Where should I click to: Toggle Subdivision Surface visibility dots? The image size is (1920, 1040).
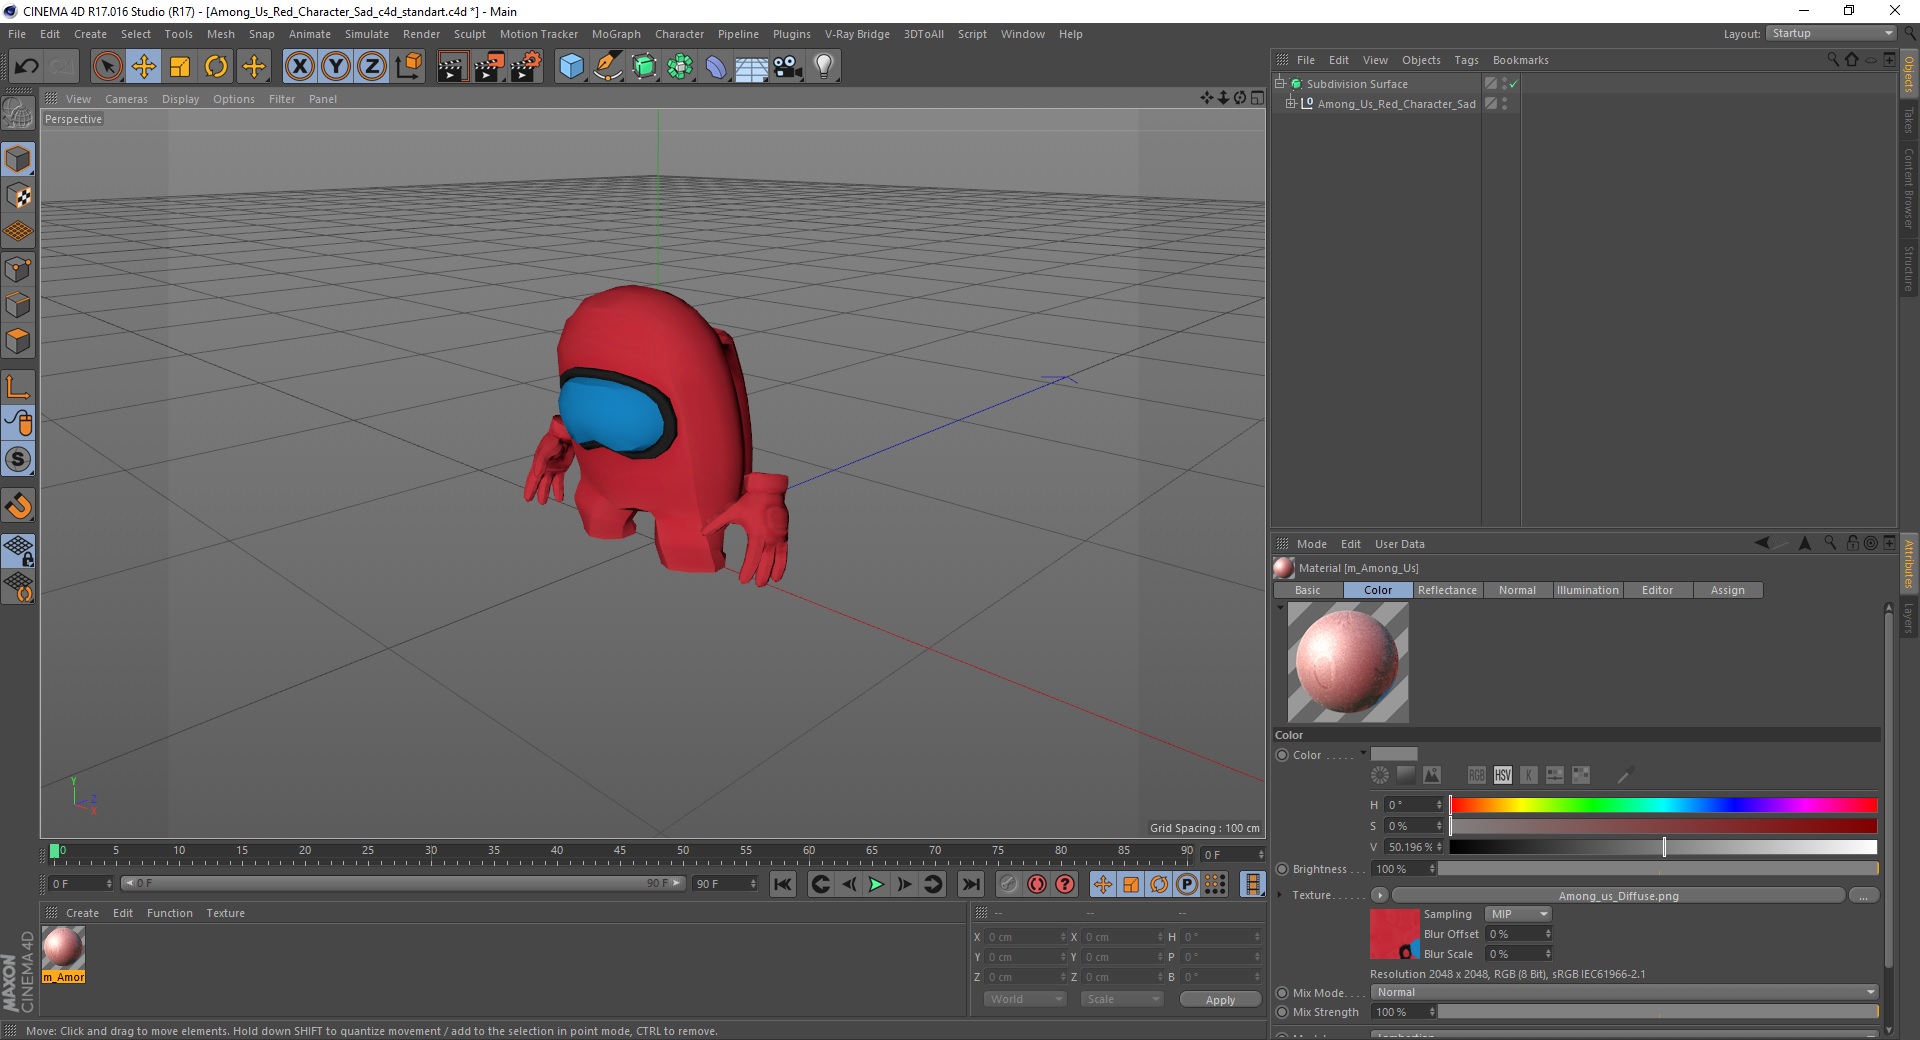tap(1504, 84)
